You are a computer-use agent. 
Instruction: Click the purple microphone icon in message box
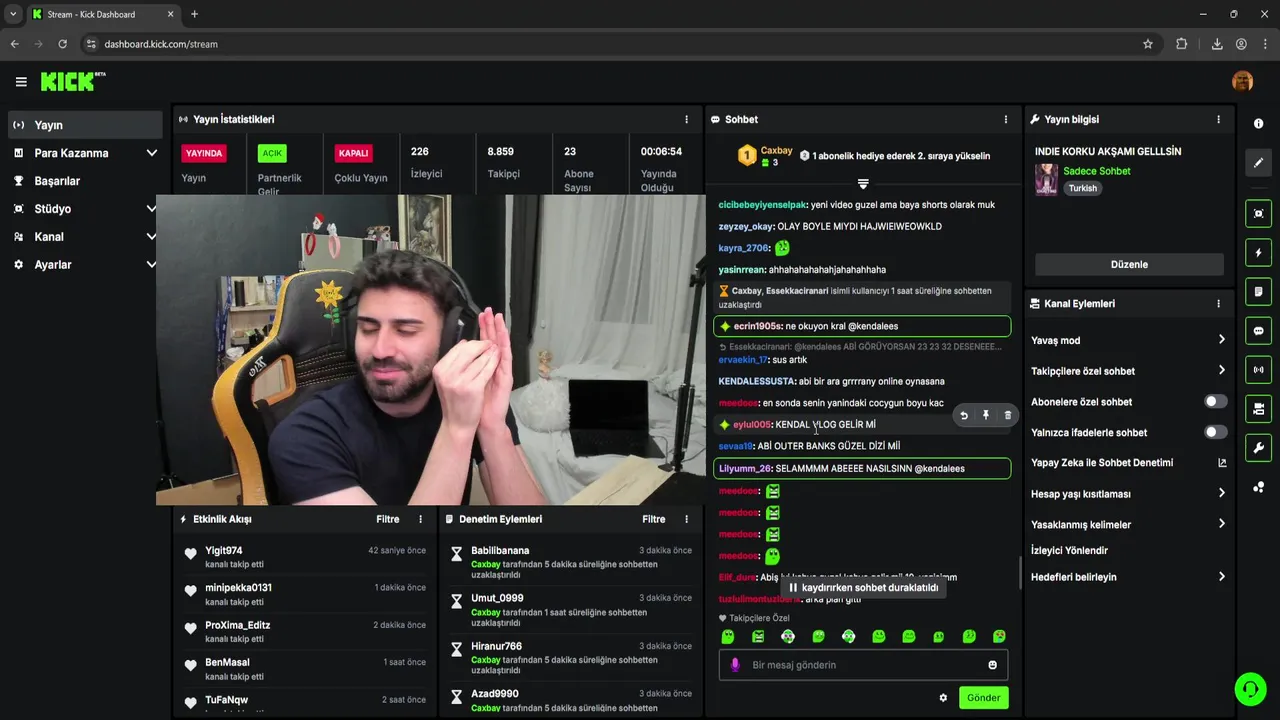click(x=735, y=665)
